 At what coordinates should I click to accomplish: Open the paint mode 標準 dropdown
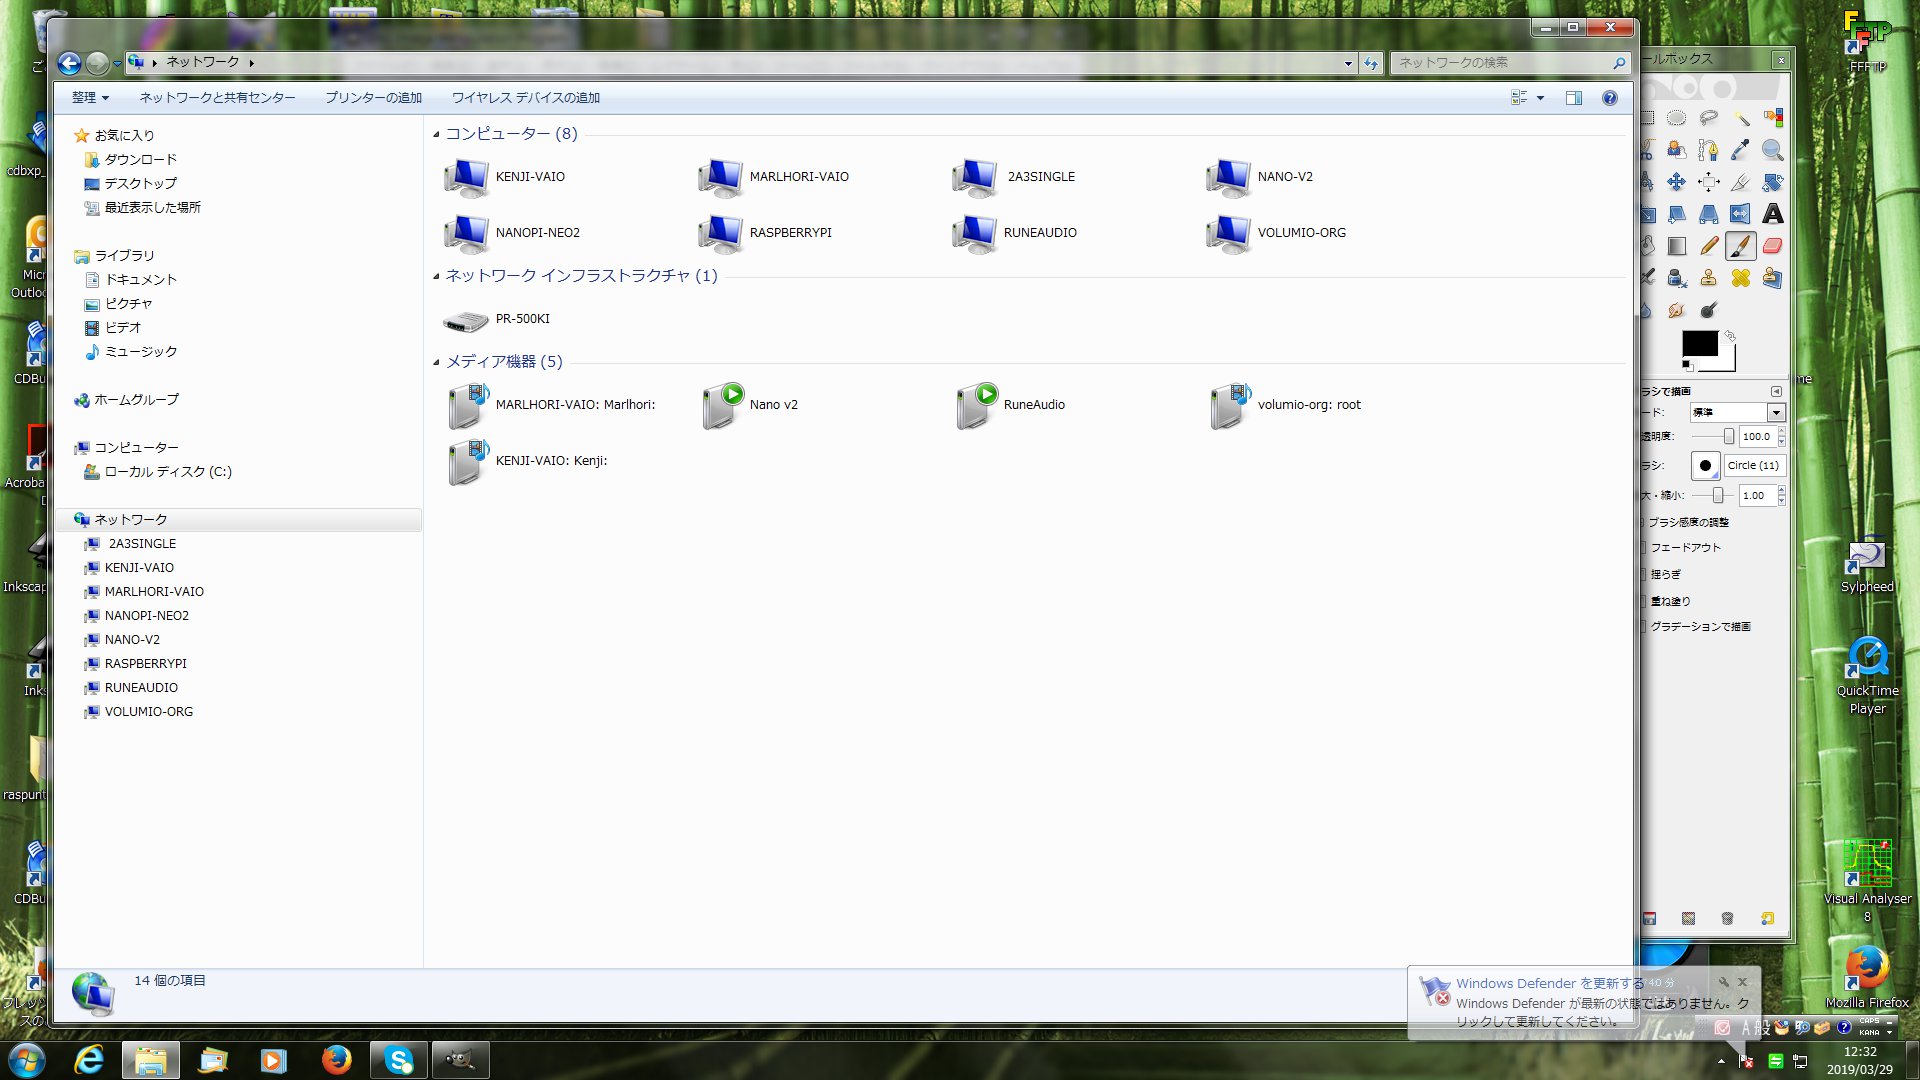(1776, 413)
